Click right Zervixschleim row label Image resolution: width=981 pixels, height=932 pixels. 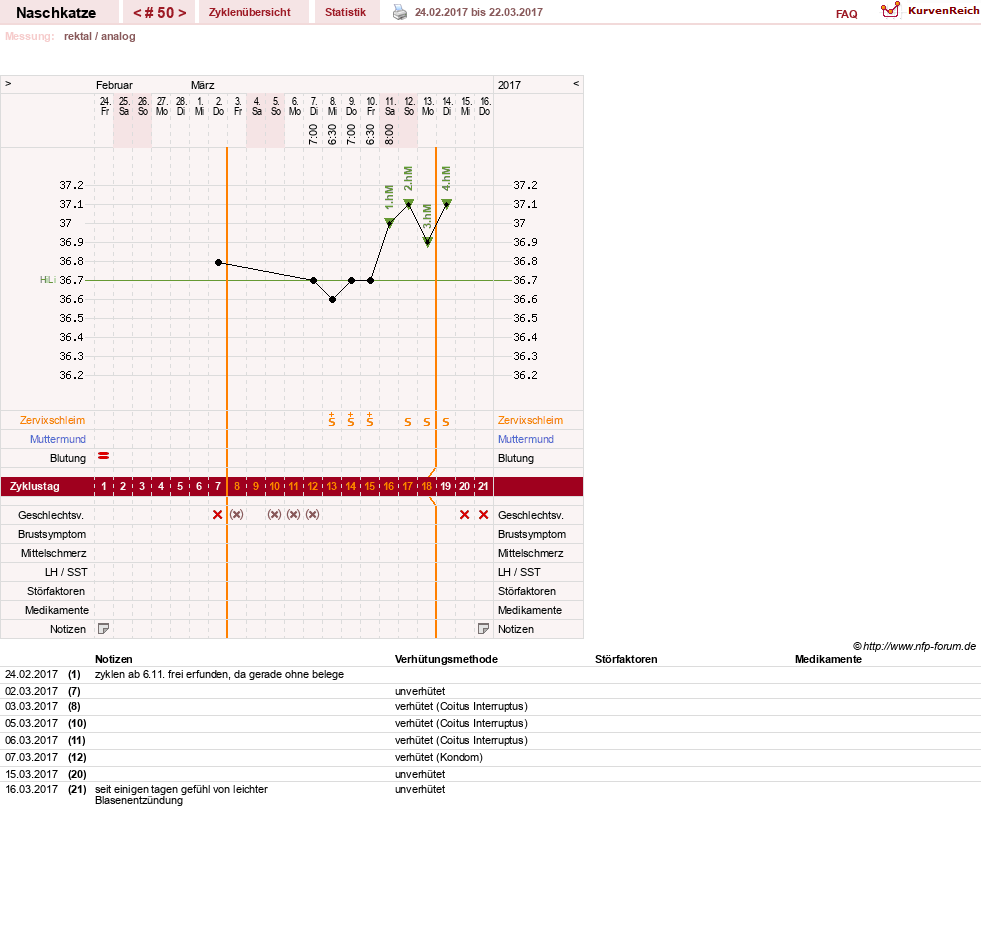(x=531, y=420)
